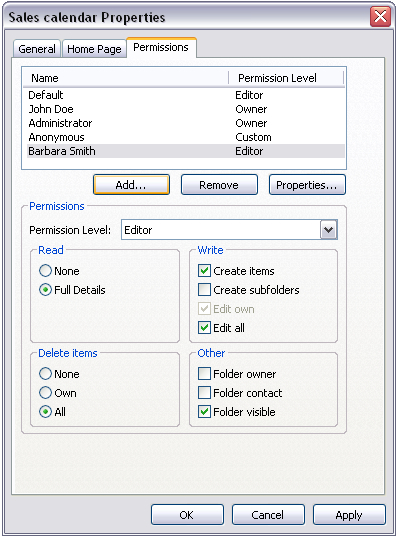Enable the Create subfolders checkbox
Screen dimensions: 397x537
[x=204, y=290]
